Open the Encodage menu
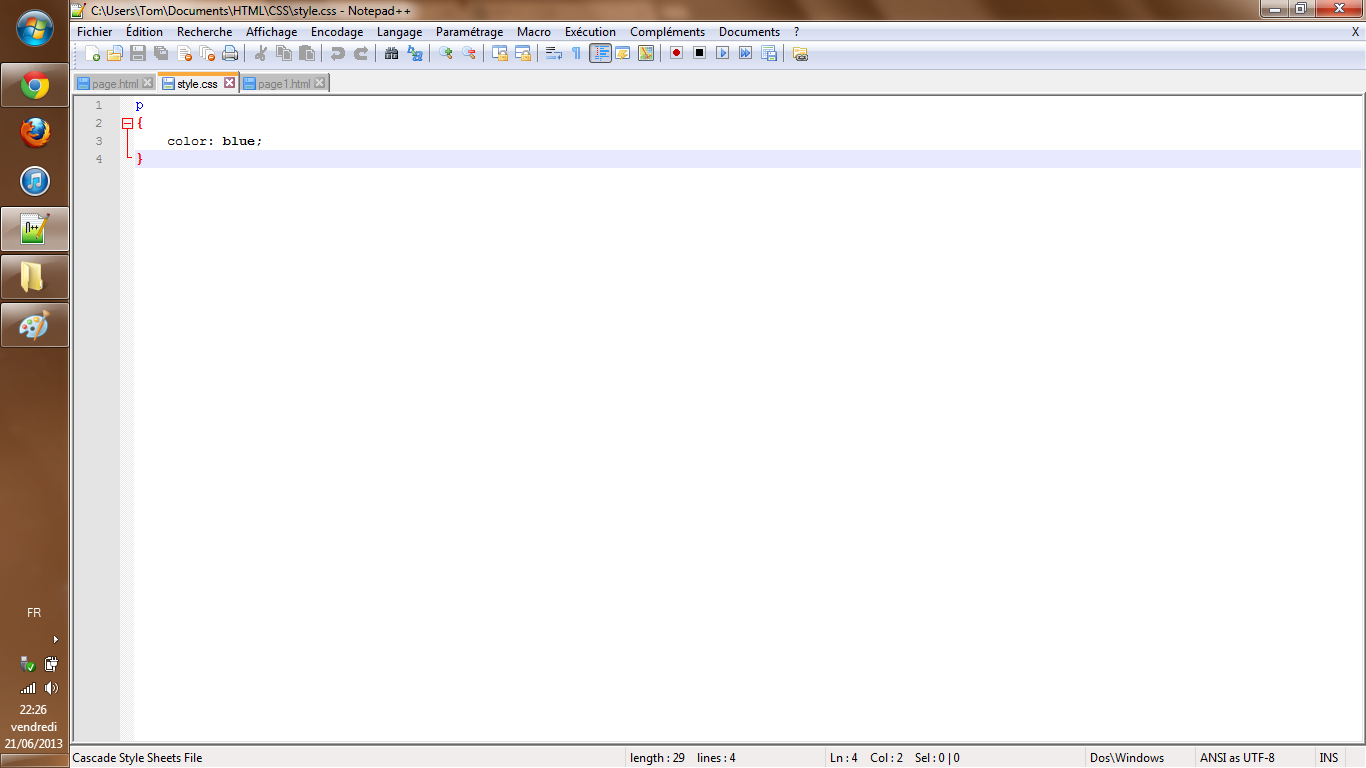 click(x=337, y=32)
